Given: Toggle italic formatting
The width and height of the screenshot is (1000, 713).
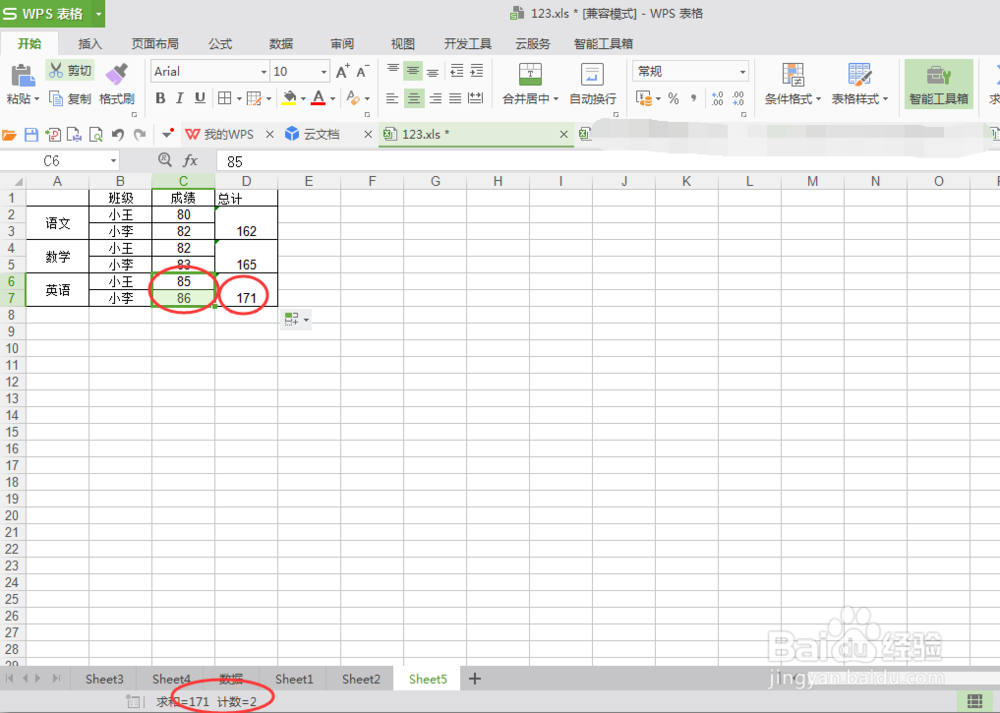Looking at the screenshot, I should coord(180,98).
